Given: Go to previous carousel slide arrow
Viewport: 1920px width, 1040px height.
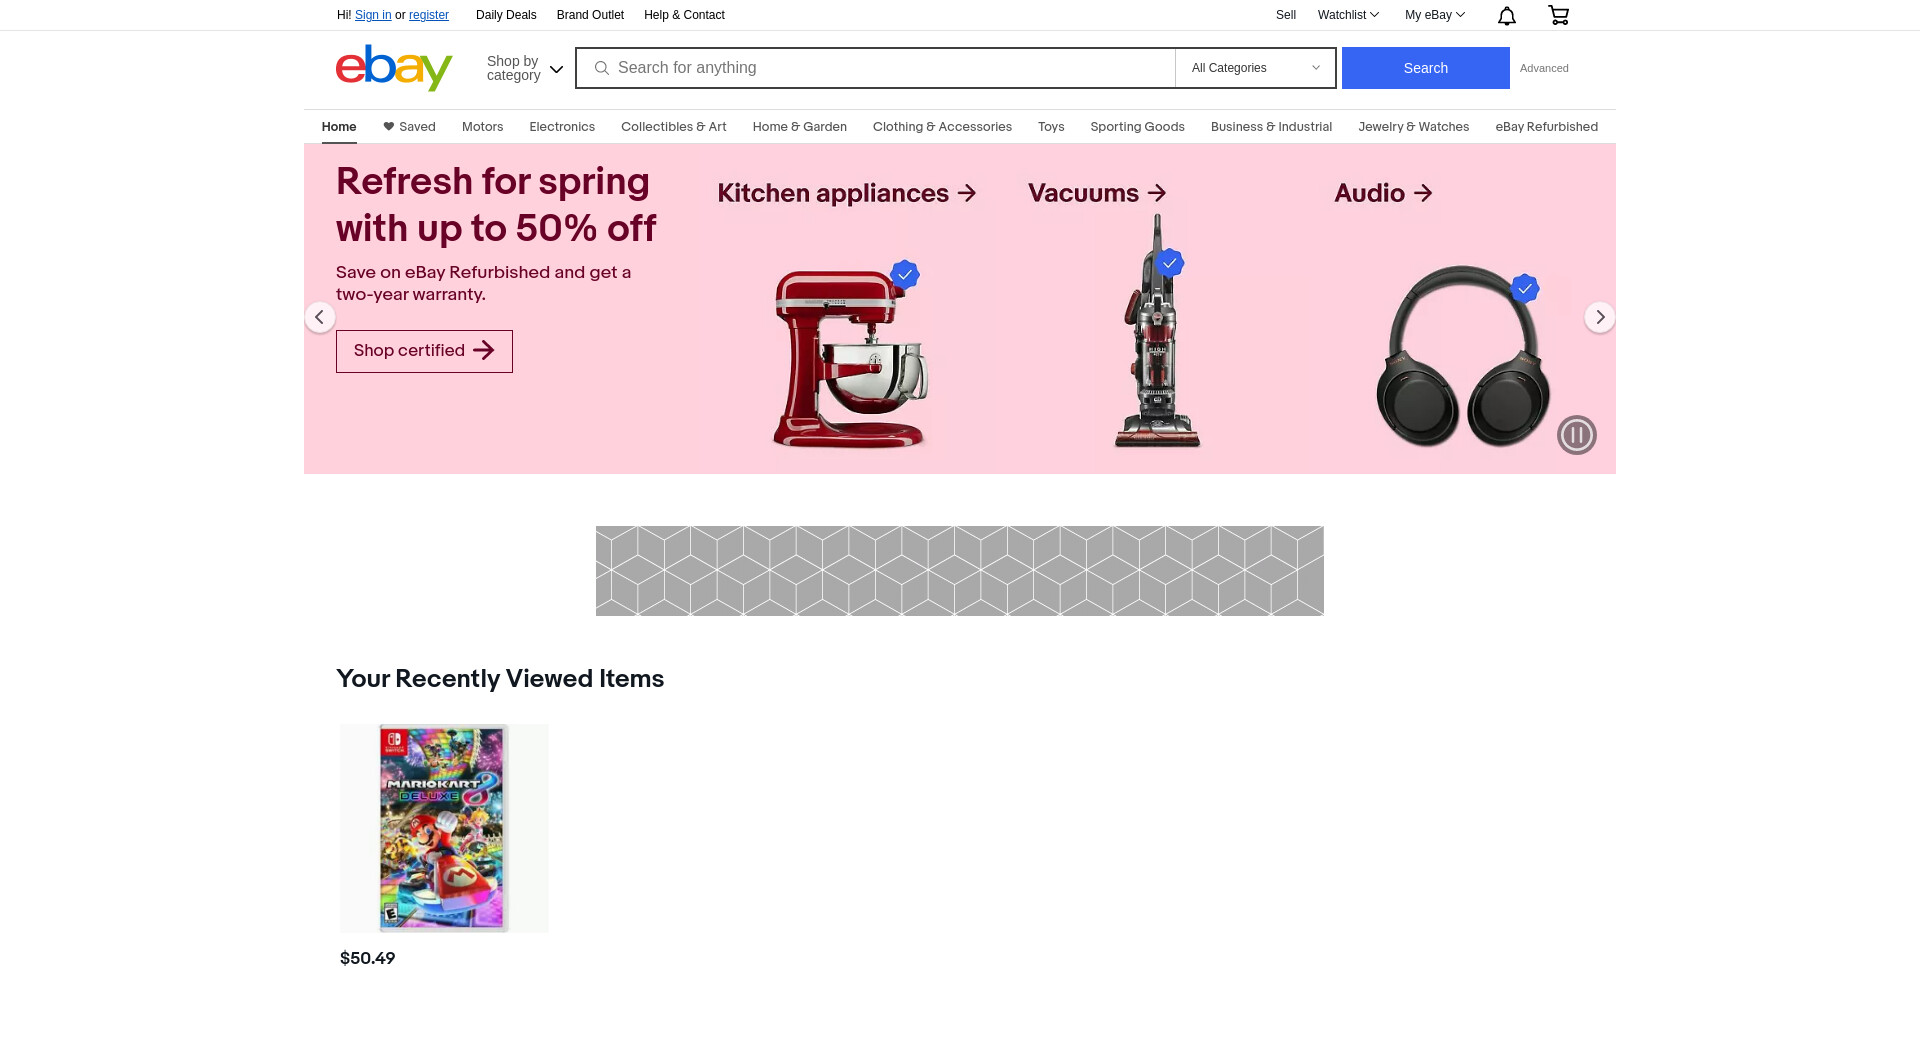Looking at the screenshot, I should point(320,317).
